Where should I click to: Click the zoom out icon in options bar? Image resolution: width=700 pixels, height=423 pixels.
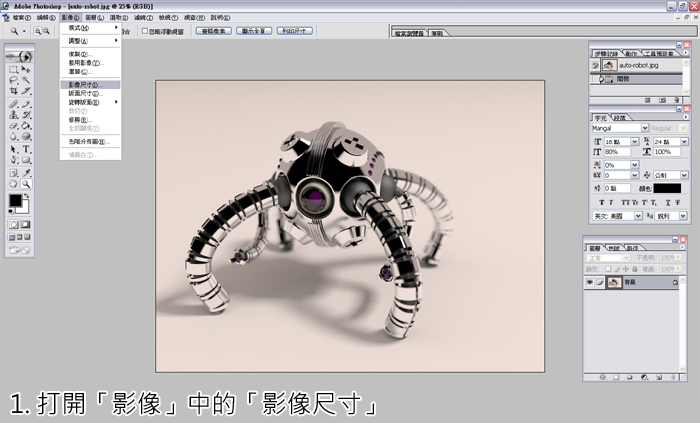click(46, 31)
